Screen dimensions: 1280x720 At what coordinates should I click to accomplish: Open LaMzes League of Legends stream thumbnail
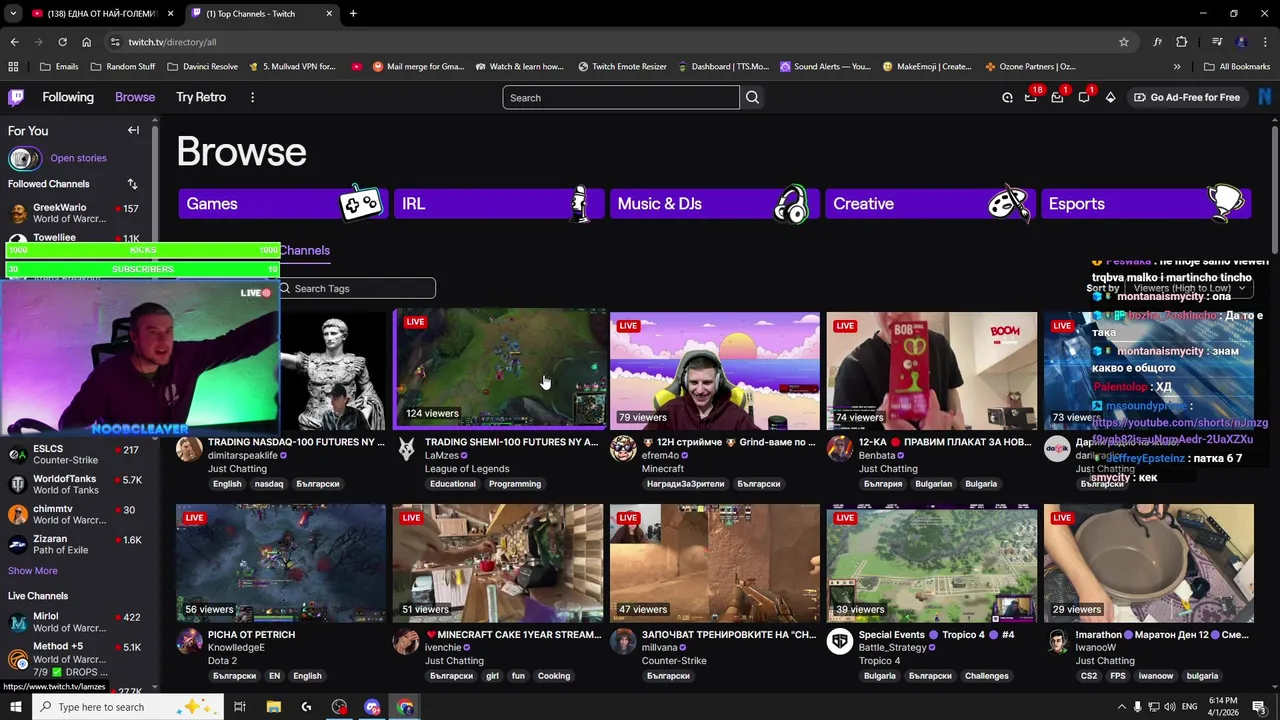coord(500,369)
